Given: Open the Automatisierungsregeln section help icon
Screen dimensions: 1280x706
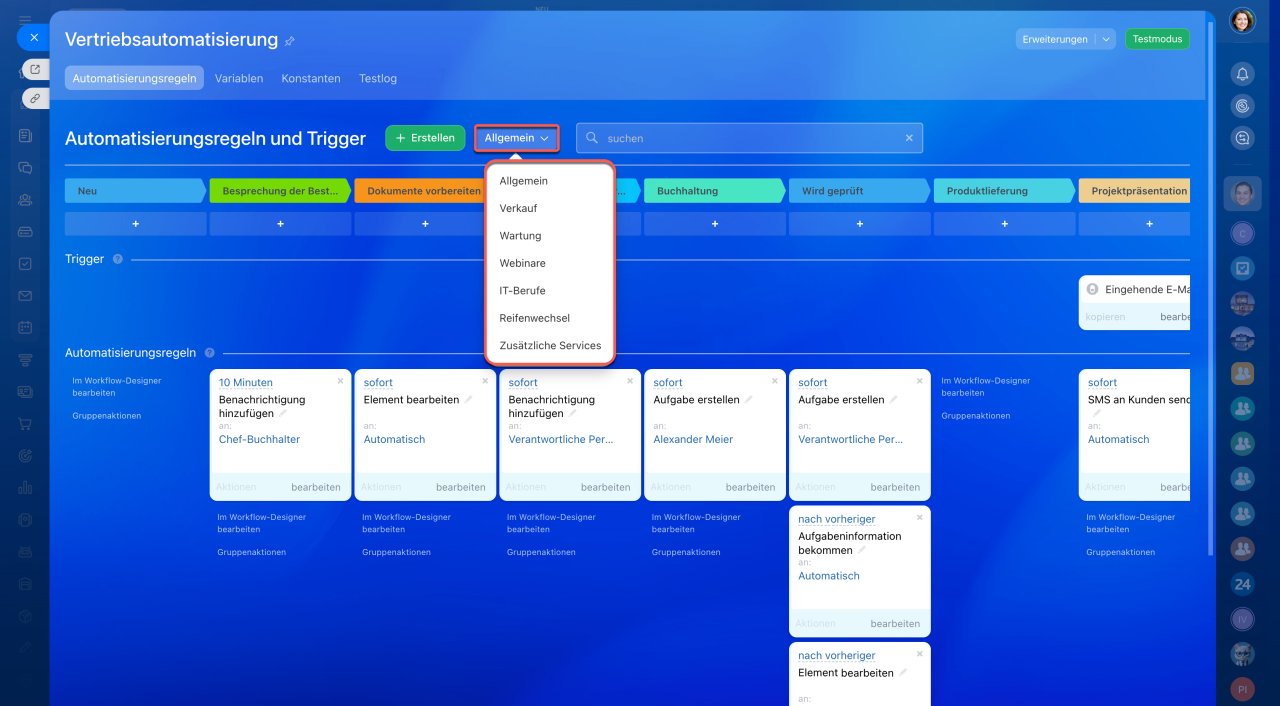Looking at the screenshot, I should tap(209, 353).
